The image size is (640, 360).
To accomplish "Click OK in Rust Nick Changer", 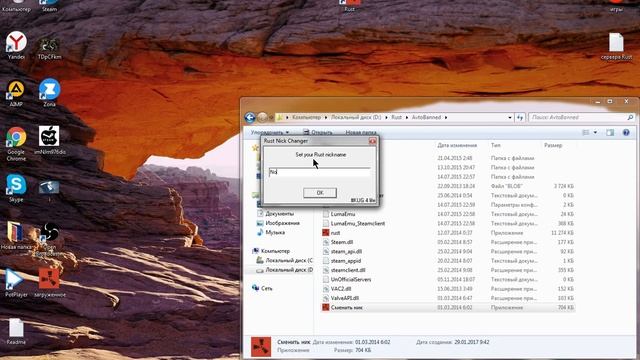I will pyautogui.click(x=320, y=193).
